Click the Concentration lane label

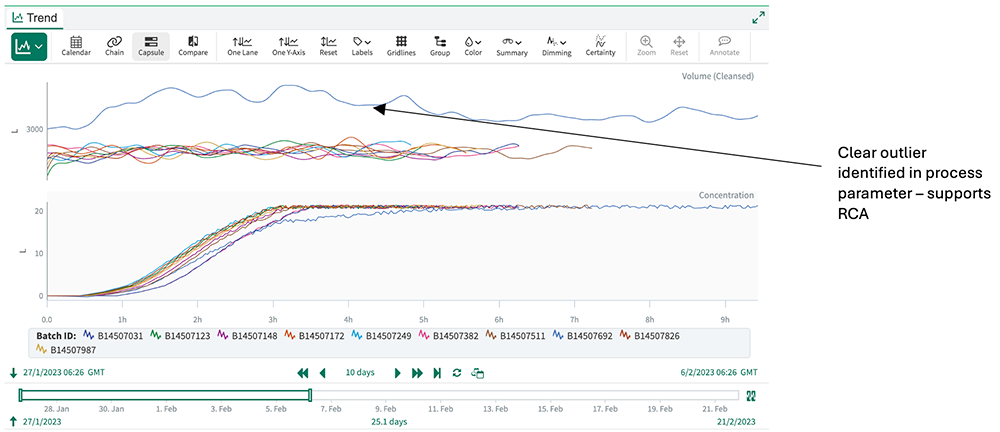click(x=726, y=195)
